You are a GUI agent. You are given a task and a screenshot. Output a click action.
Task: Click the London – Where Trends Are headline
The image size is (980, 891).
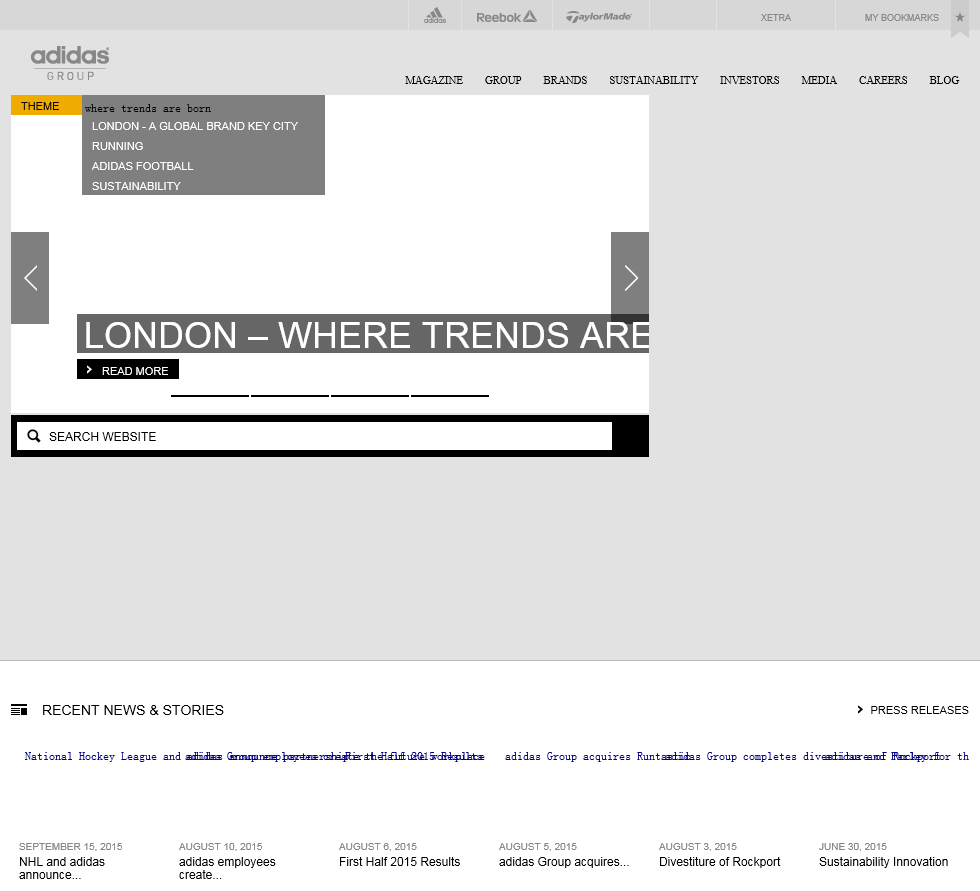[363, 334]
